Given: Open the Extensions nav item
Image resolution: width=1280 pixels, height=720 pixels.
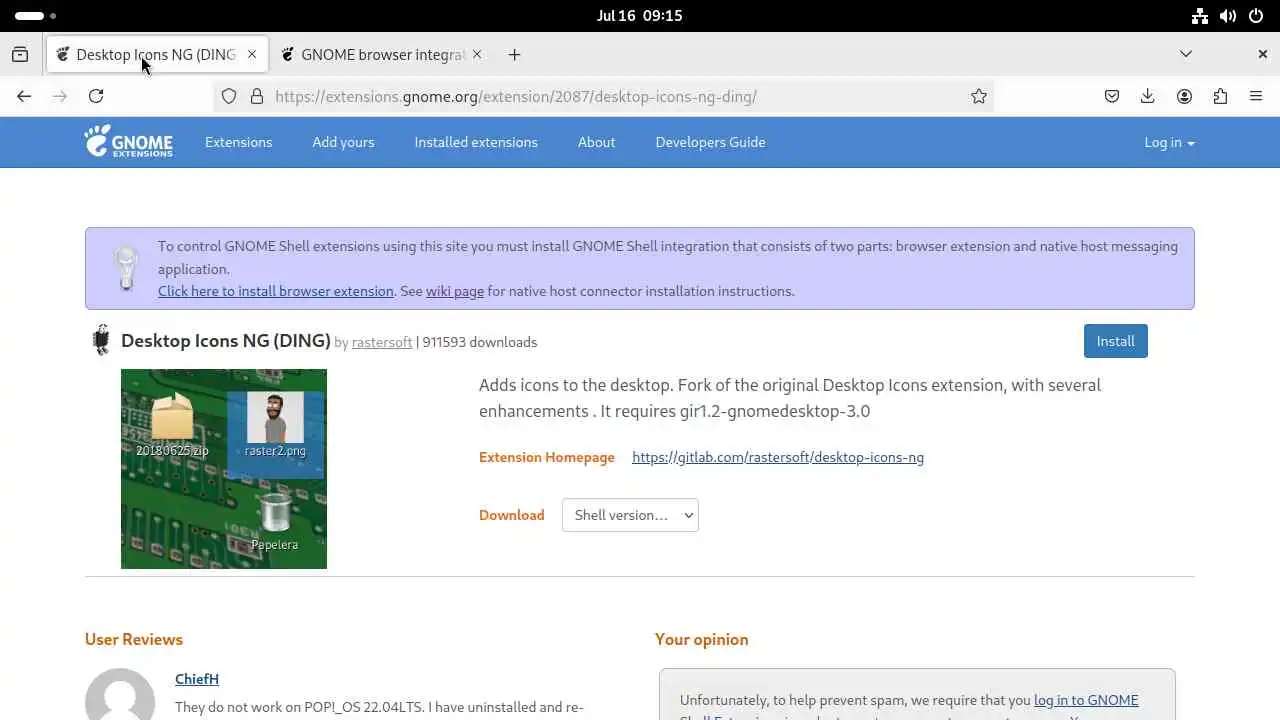Looking at the screenshot, I should (x=238, y=142).
